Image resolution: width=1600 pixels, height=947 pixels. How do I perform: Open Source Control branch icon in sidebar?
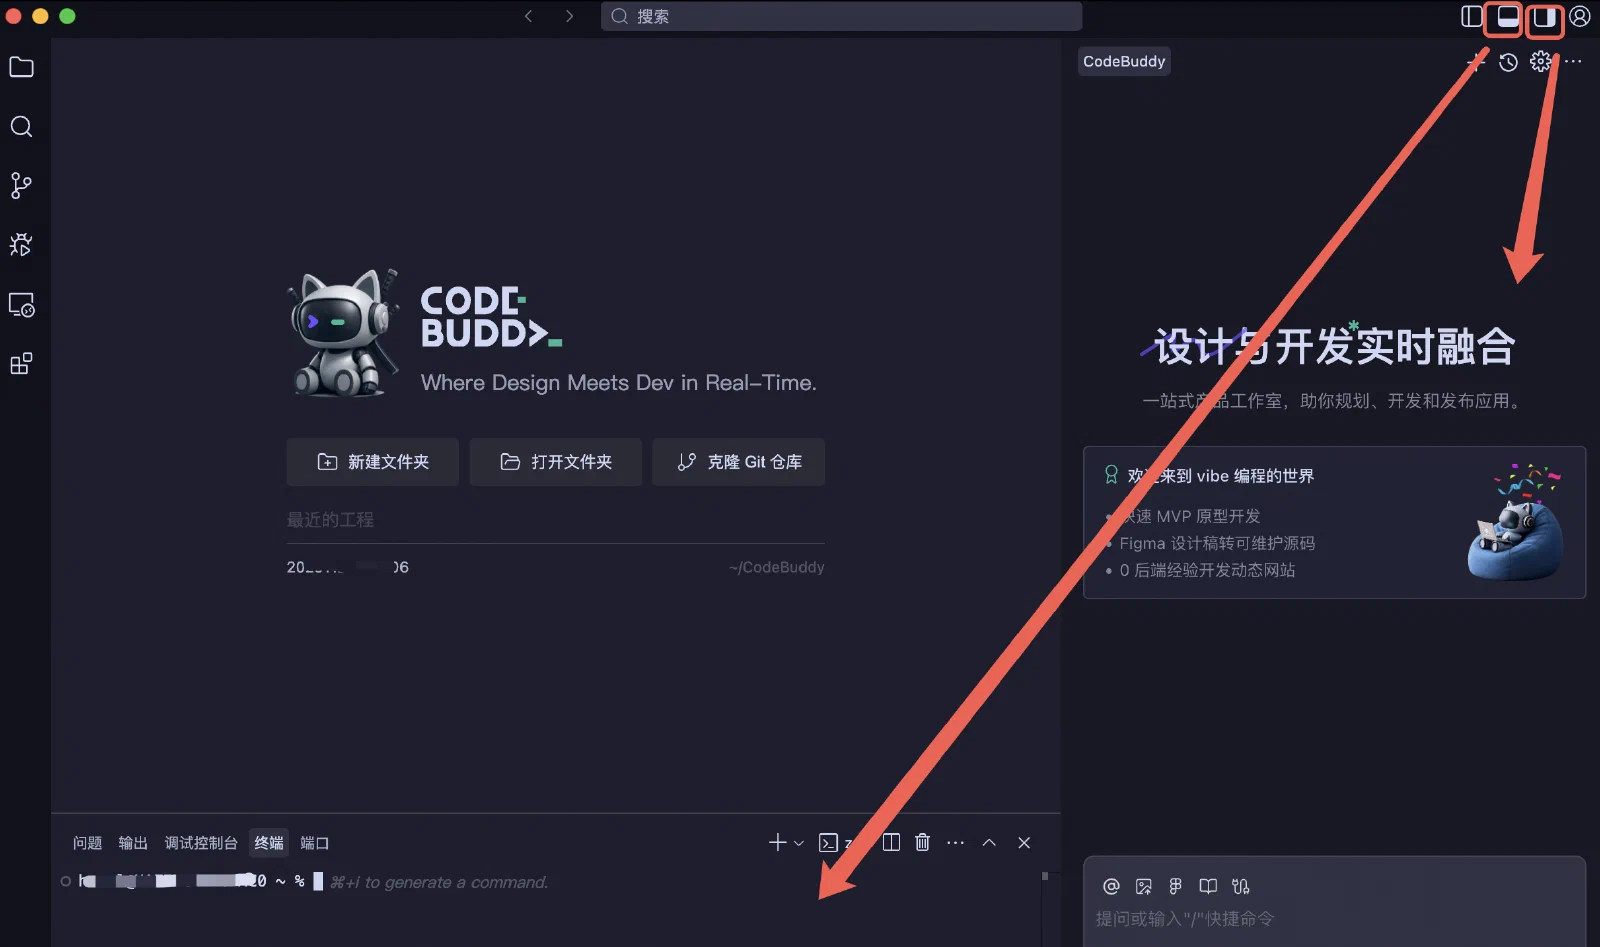[21, 185]
